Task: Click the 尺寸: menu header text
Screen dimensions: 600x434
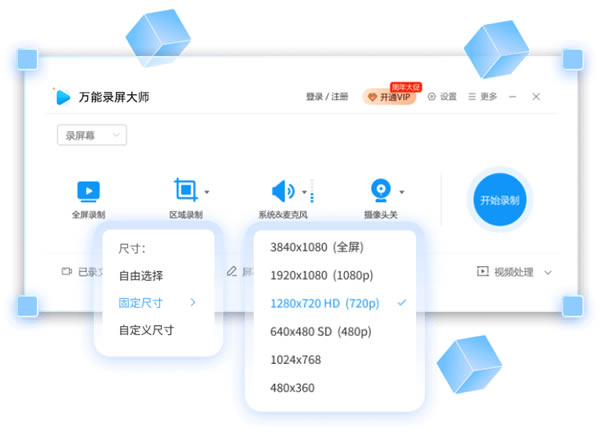Action: [x=132, y=249]
